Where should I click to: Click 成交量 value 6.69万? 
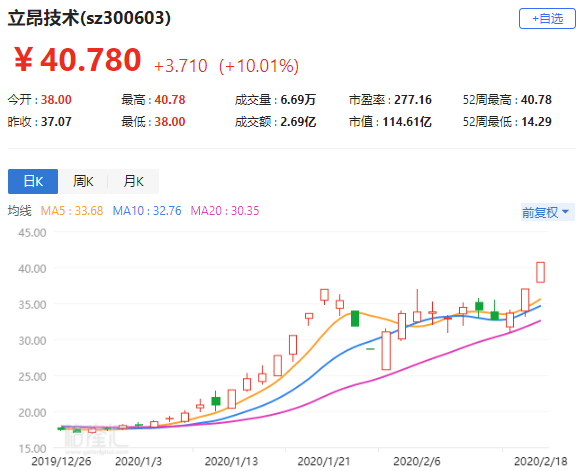pos(298,100)
